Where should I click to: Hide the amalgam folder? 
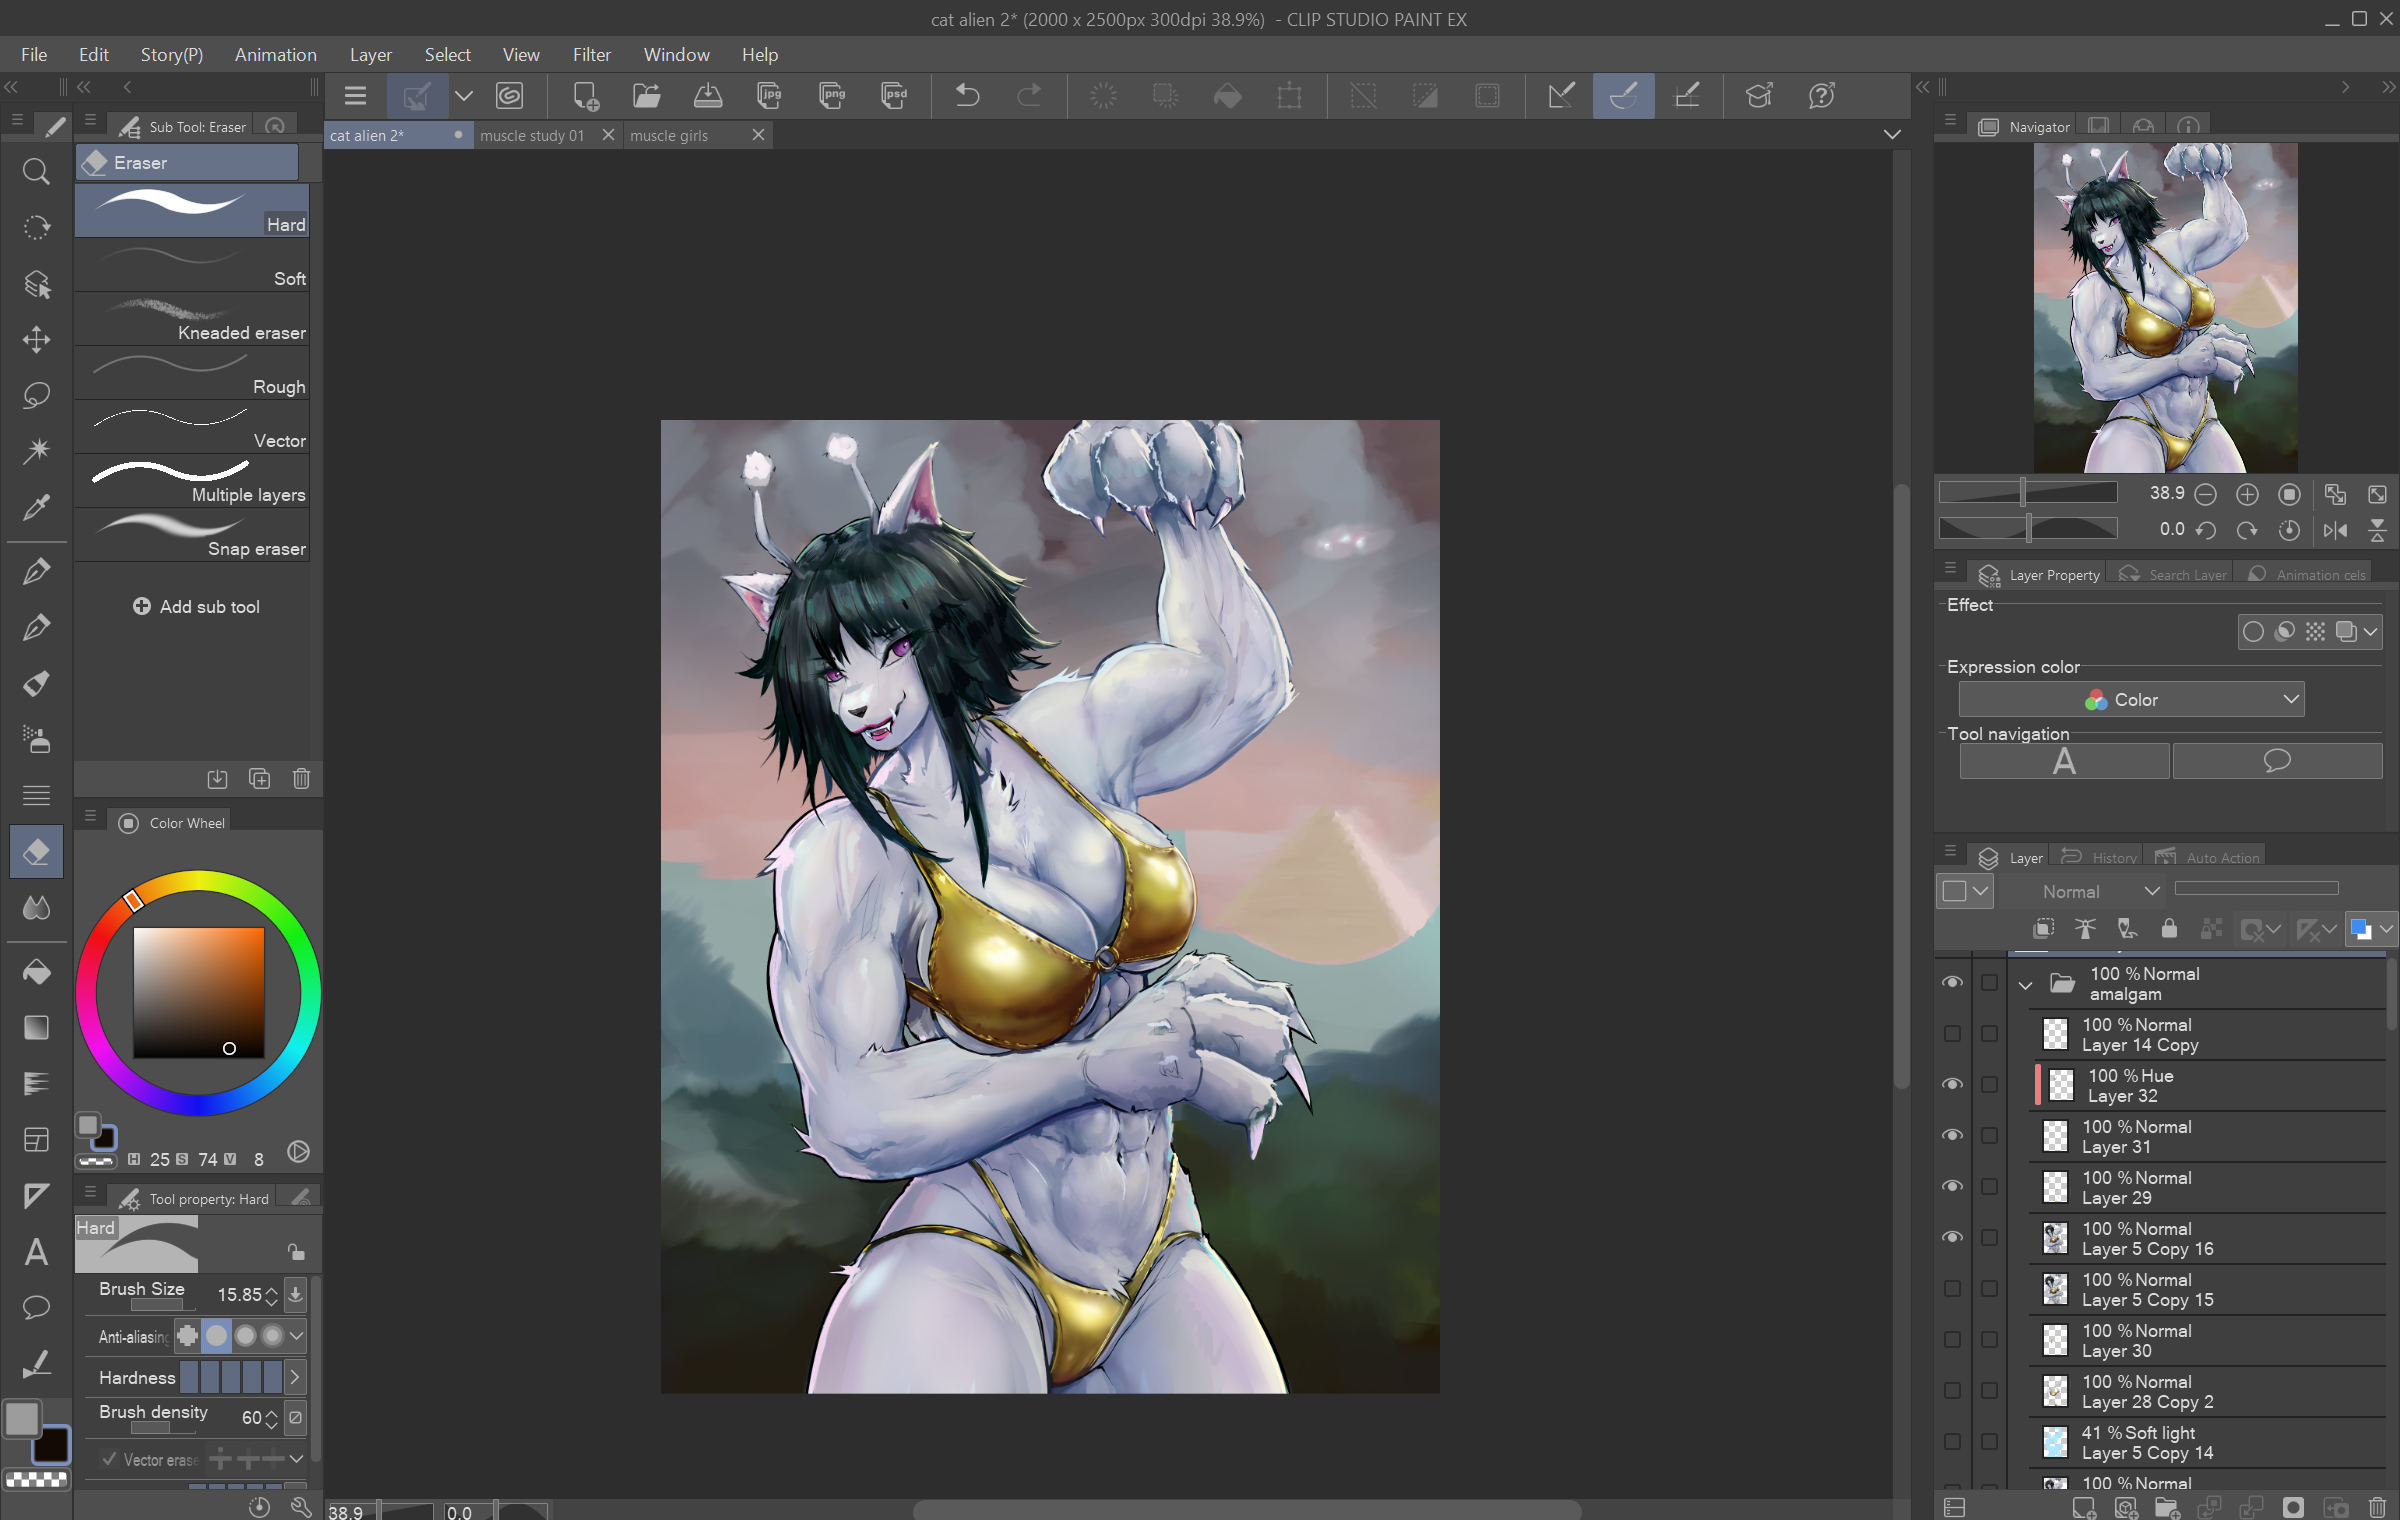1952,983
